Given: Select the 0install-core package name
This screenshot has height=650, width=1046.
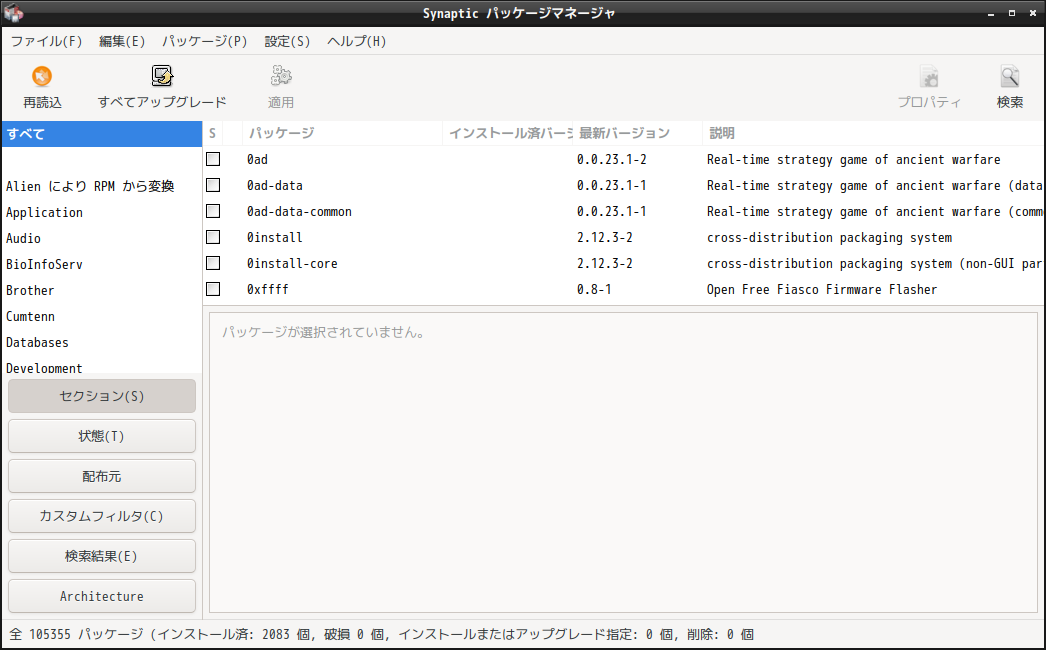Looking at the screenshot, I should [x=292, y=264].
